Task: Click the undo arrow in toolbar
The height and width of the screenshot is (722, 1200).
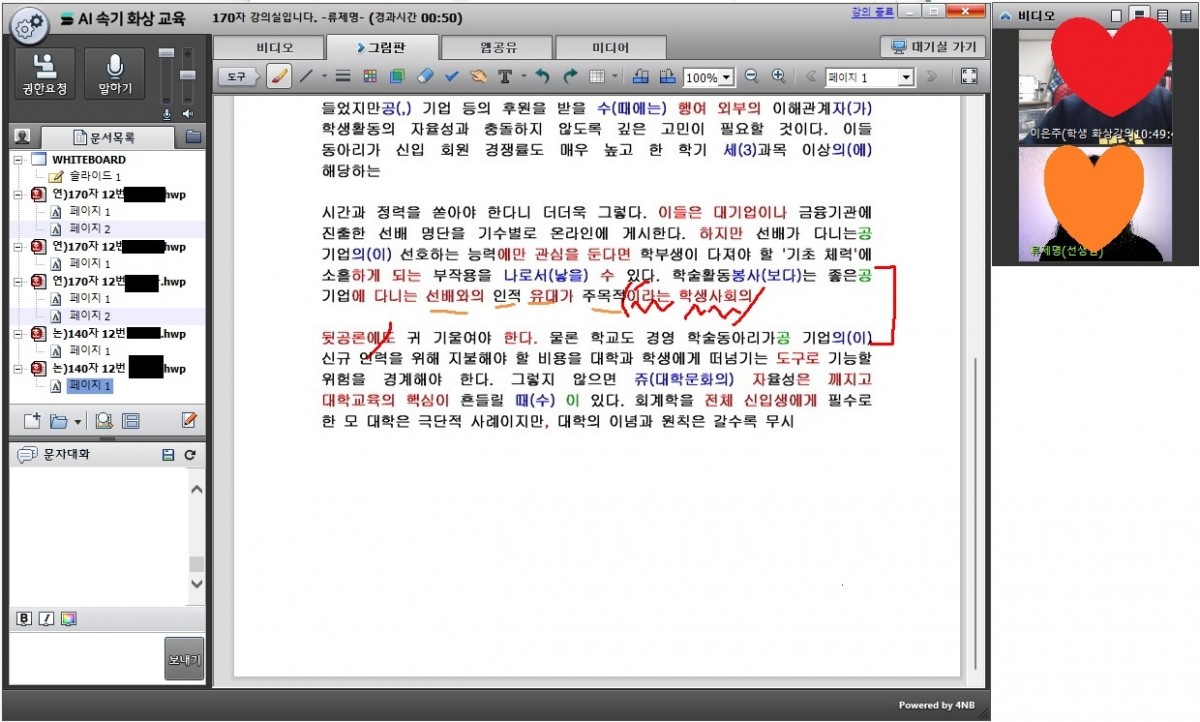Action: (x=542, y=76)
